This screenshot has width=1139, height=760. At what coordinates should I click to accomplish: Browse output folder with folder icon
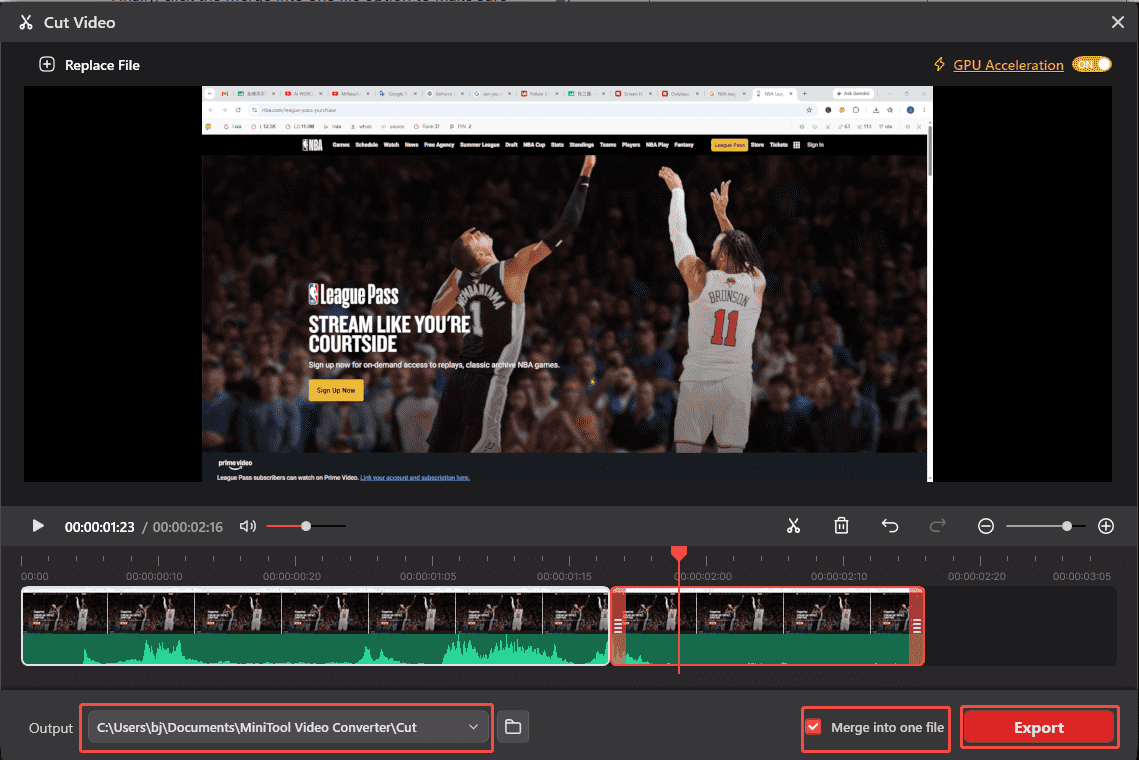(x=513, y=727)
